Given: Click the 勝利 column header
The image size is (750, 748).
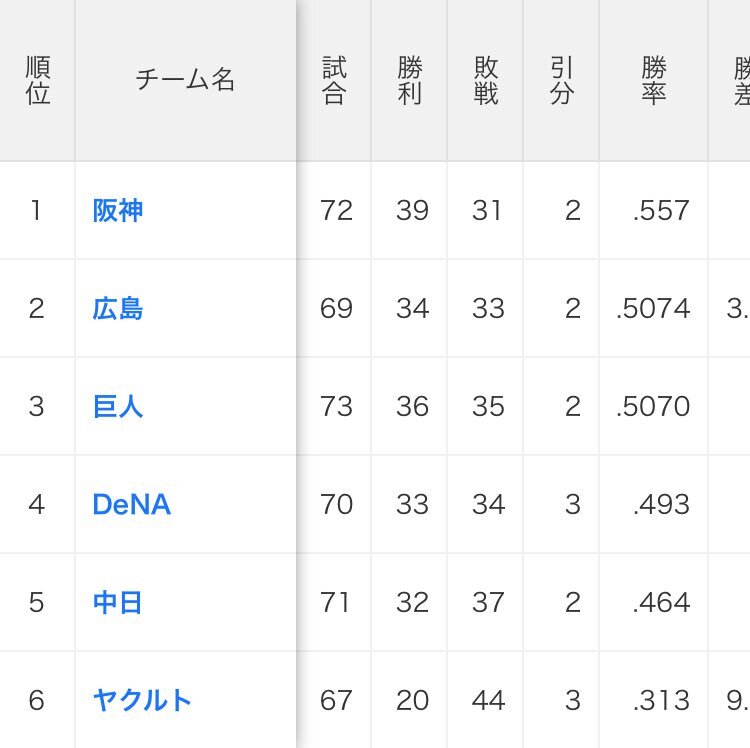Looking at the screenshot, I should click(409, 80).
